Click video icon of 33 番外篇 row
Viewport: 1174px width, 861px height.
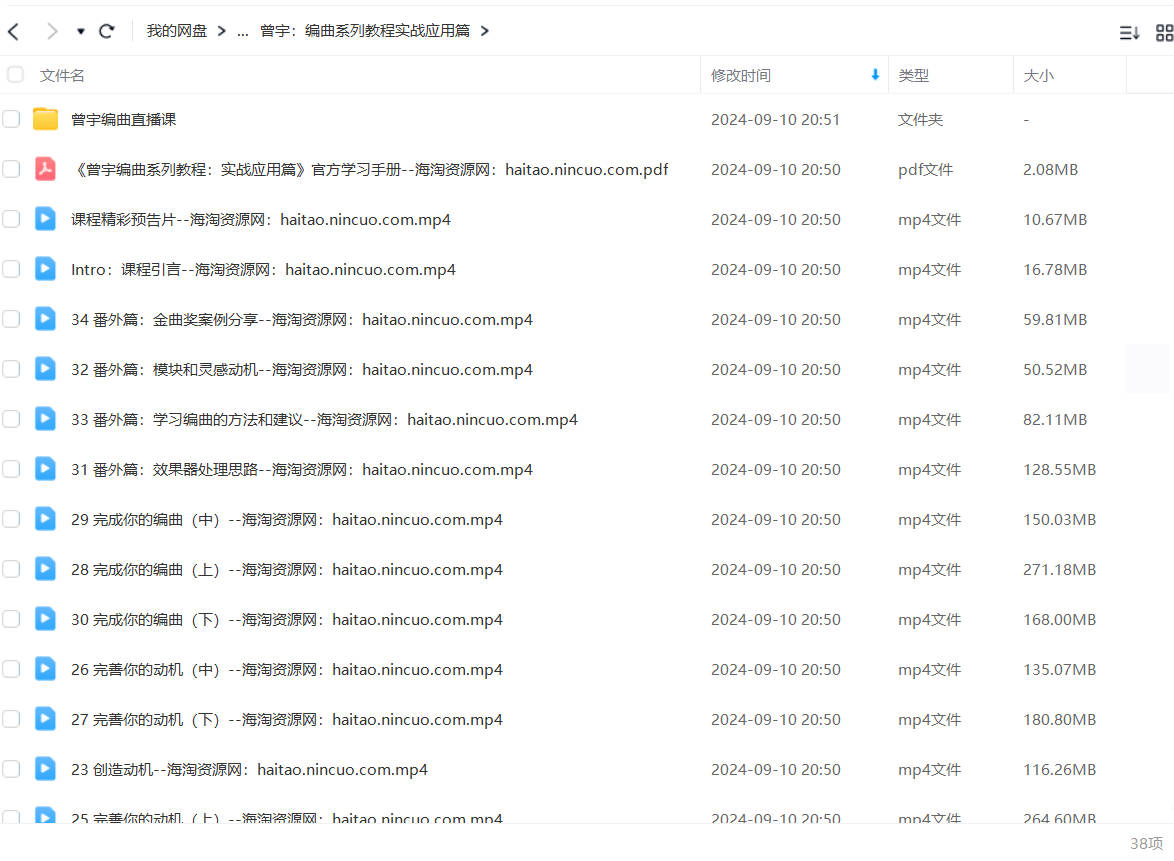(x=45, y=419)
